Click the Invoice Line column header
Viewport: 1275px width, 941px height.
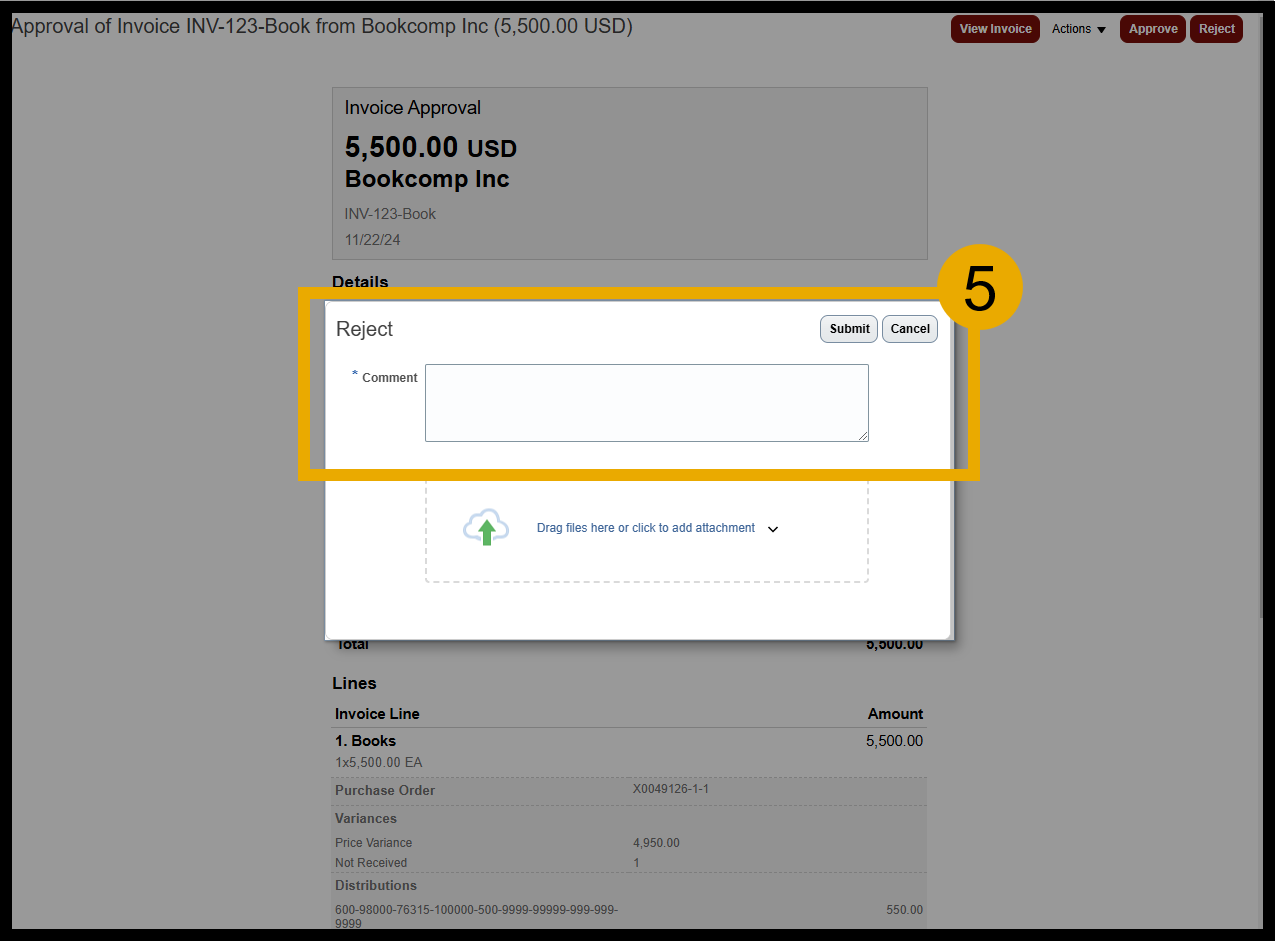pos(377,714)
